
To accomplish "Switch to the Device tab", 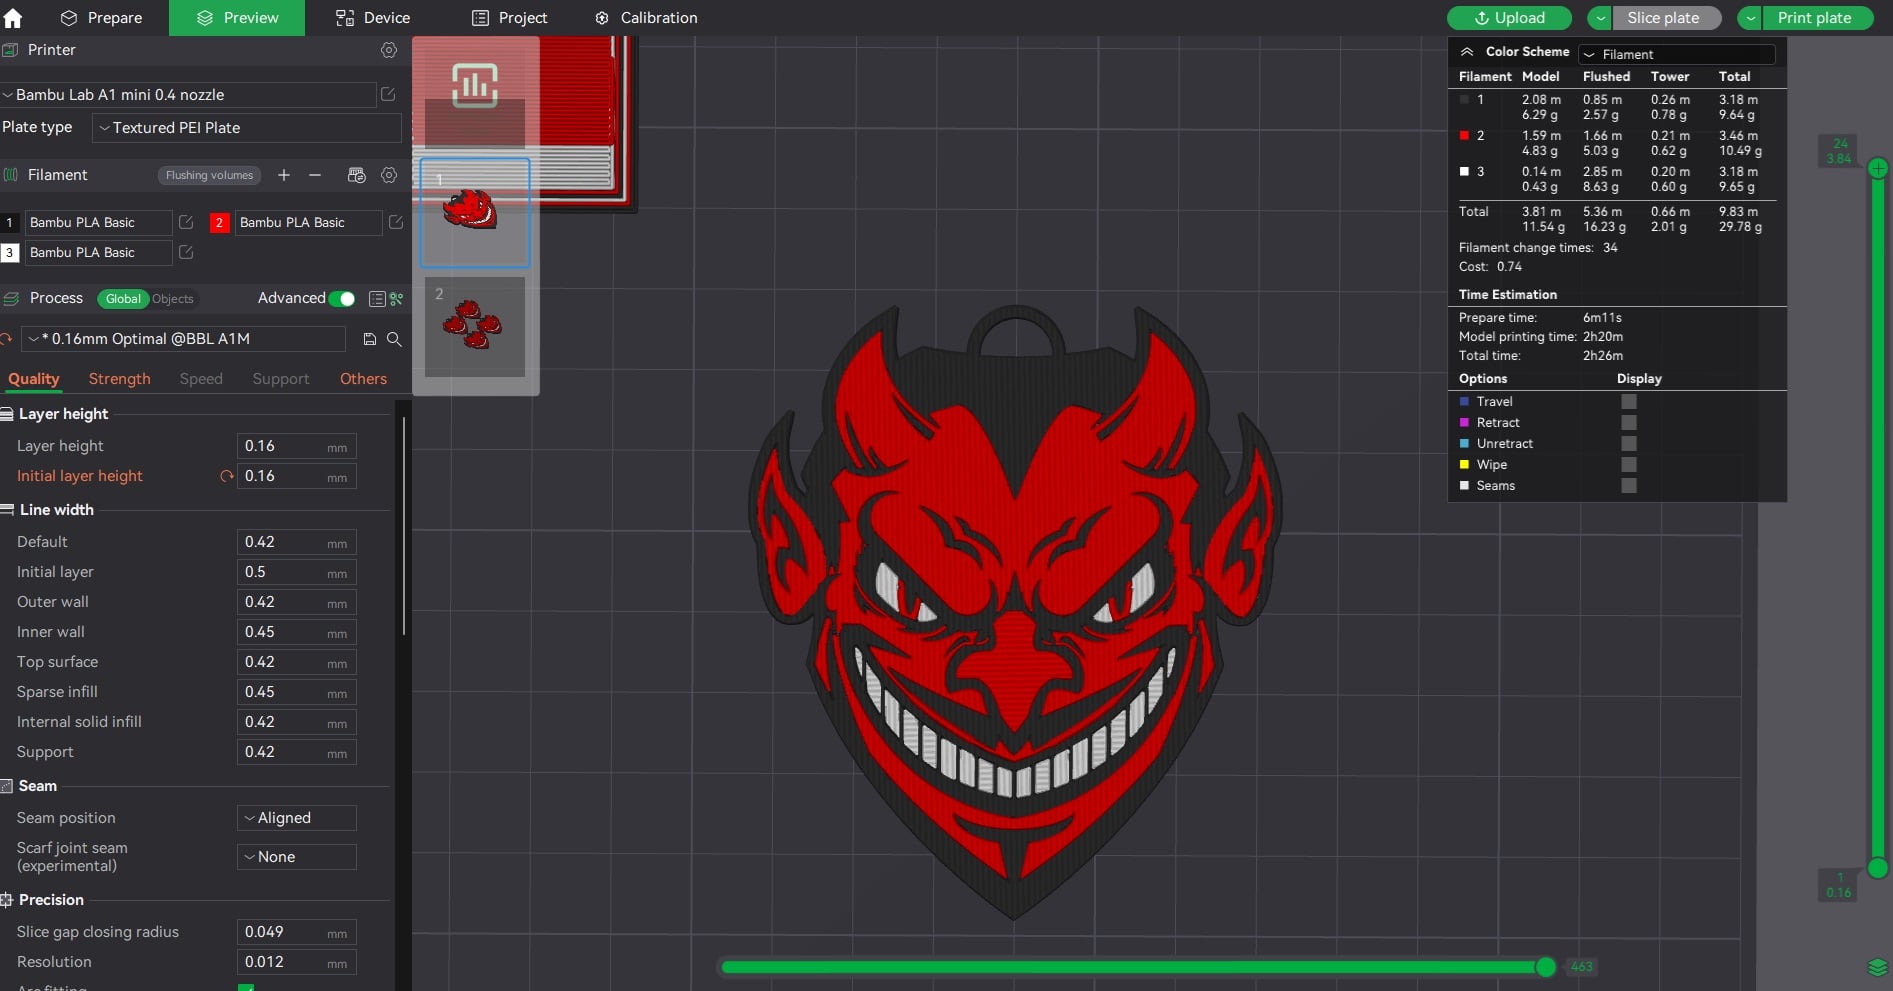I will pos(373,18).
